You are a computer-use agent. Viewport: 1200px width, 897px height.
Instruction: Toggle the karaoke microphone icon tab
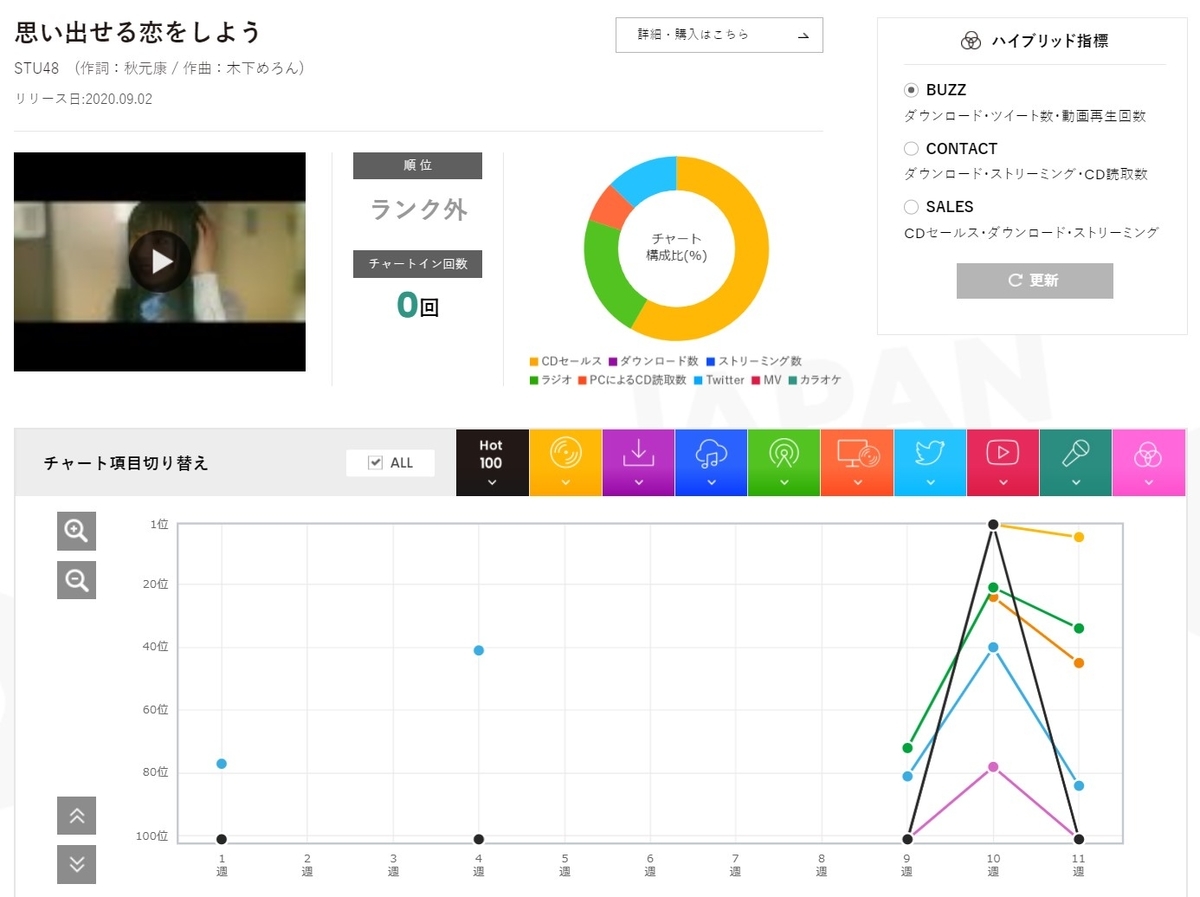tap(1076, 462)
